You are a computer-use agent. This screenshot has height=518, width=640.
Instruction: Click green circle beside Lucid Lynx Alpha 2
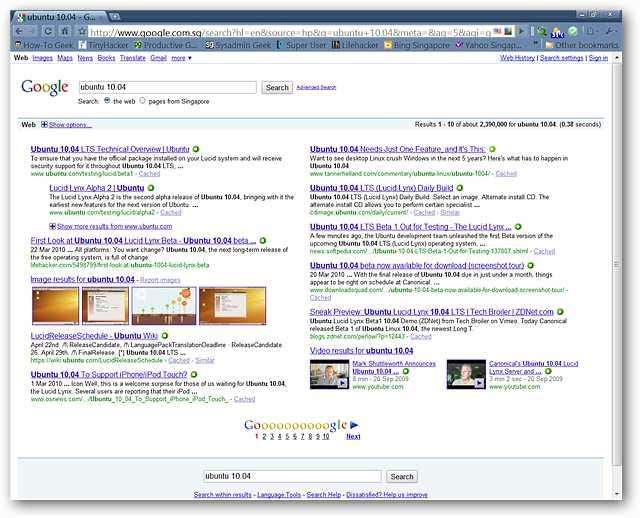[151, 188]
